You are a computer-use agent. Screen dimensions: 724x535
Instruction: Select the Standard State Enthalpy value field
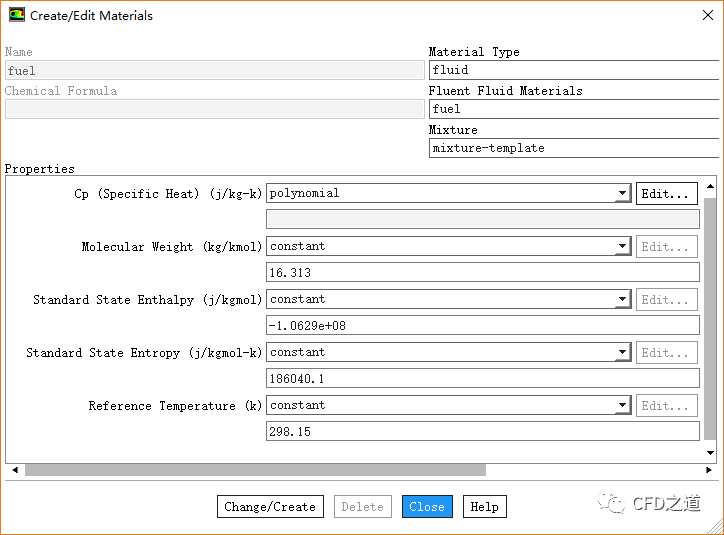click(482, 326)
